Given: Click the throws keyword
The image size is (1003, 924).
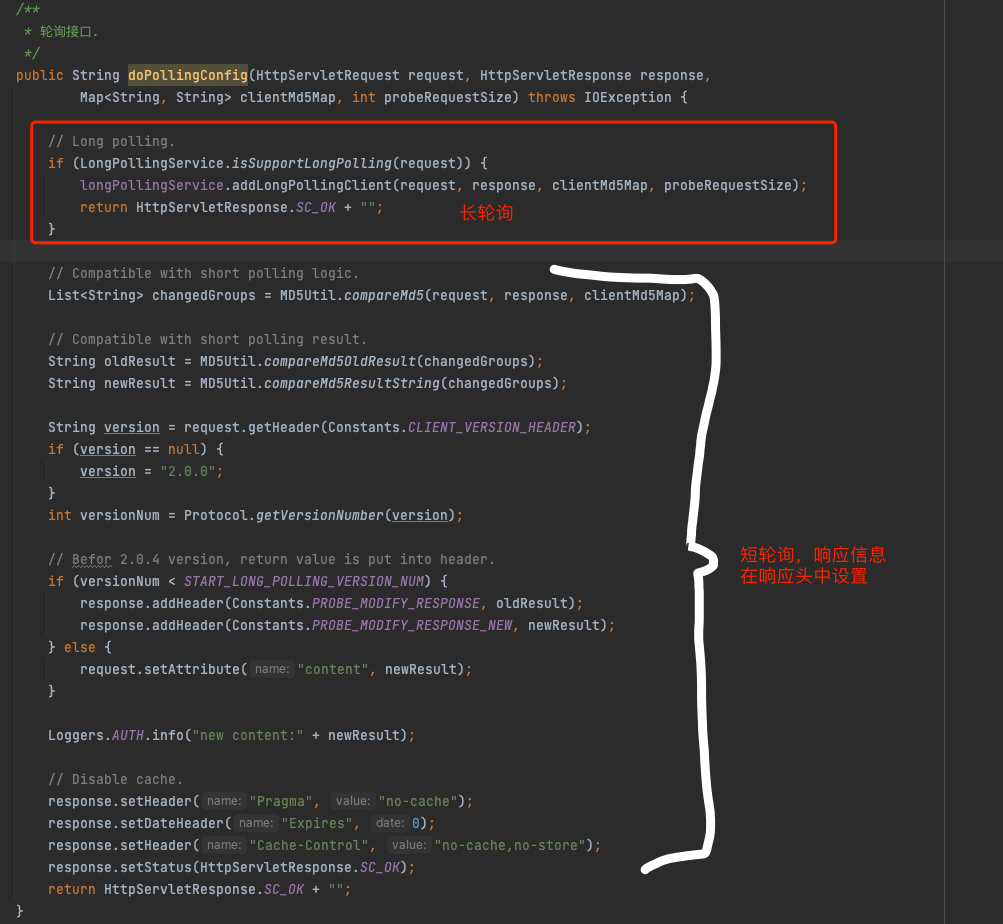Looking at the screenshot, I should 551,97.
